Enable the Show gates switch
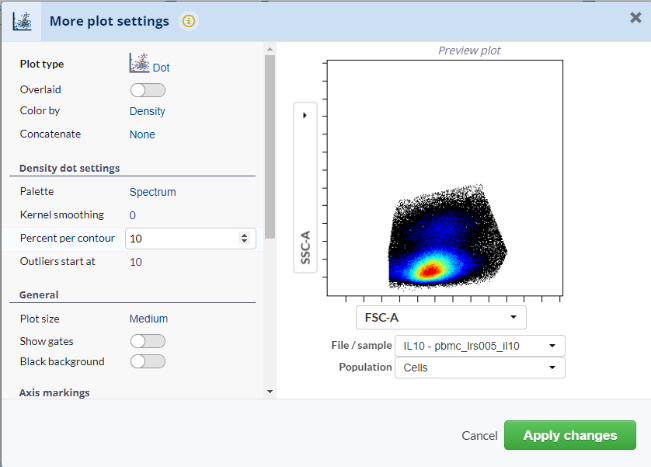This screenshot has height=467, width=651. (147, 341)
